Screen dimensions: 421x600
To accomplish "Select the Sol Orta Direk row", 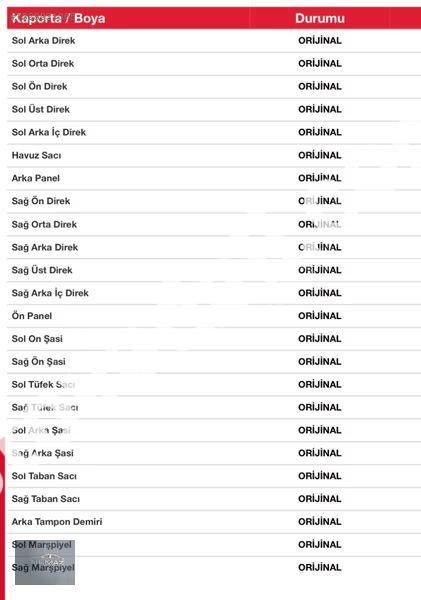I will click(214, 64).
